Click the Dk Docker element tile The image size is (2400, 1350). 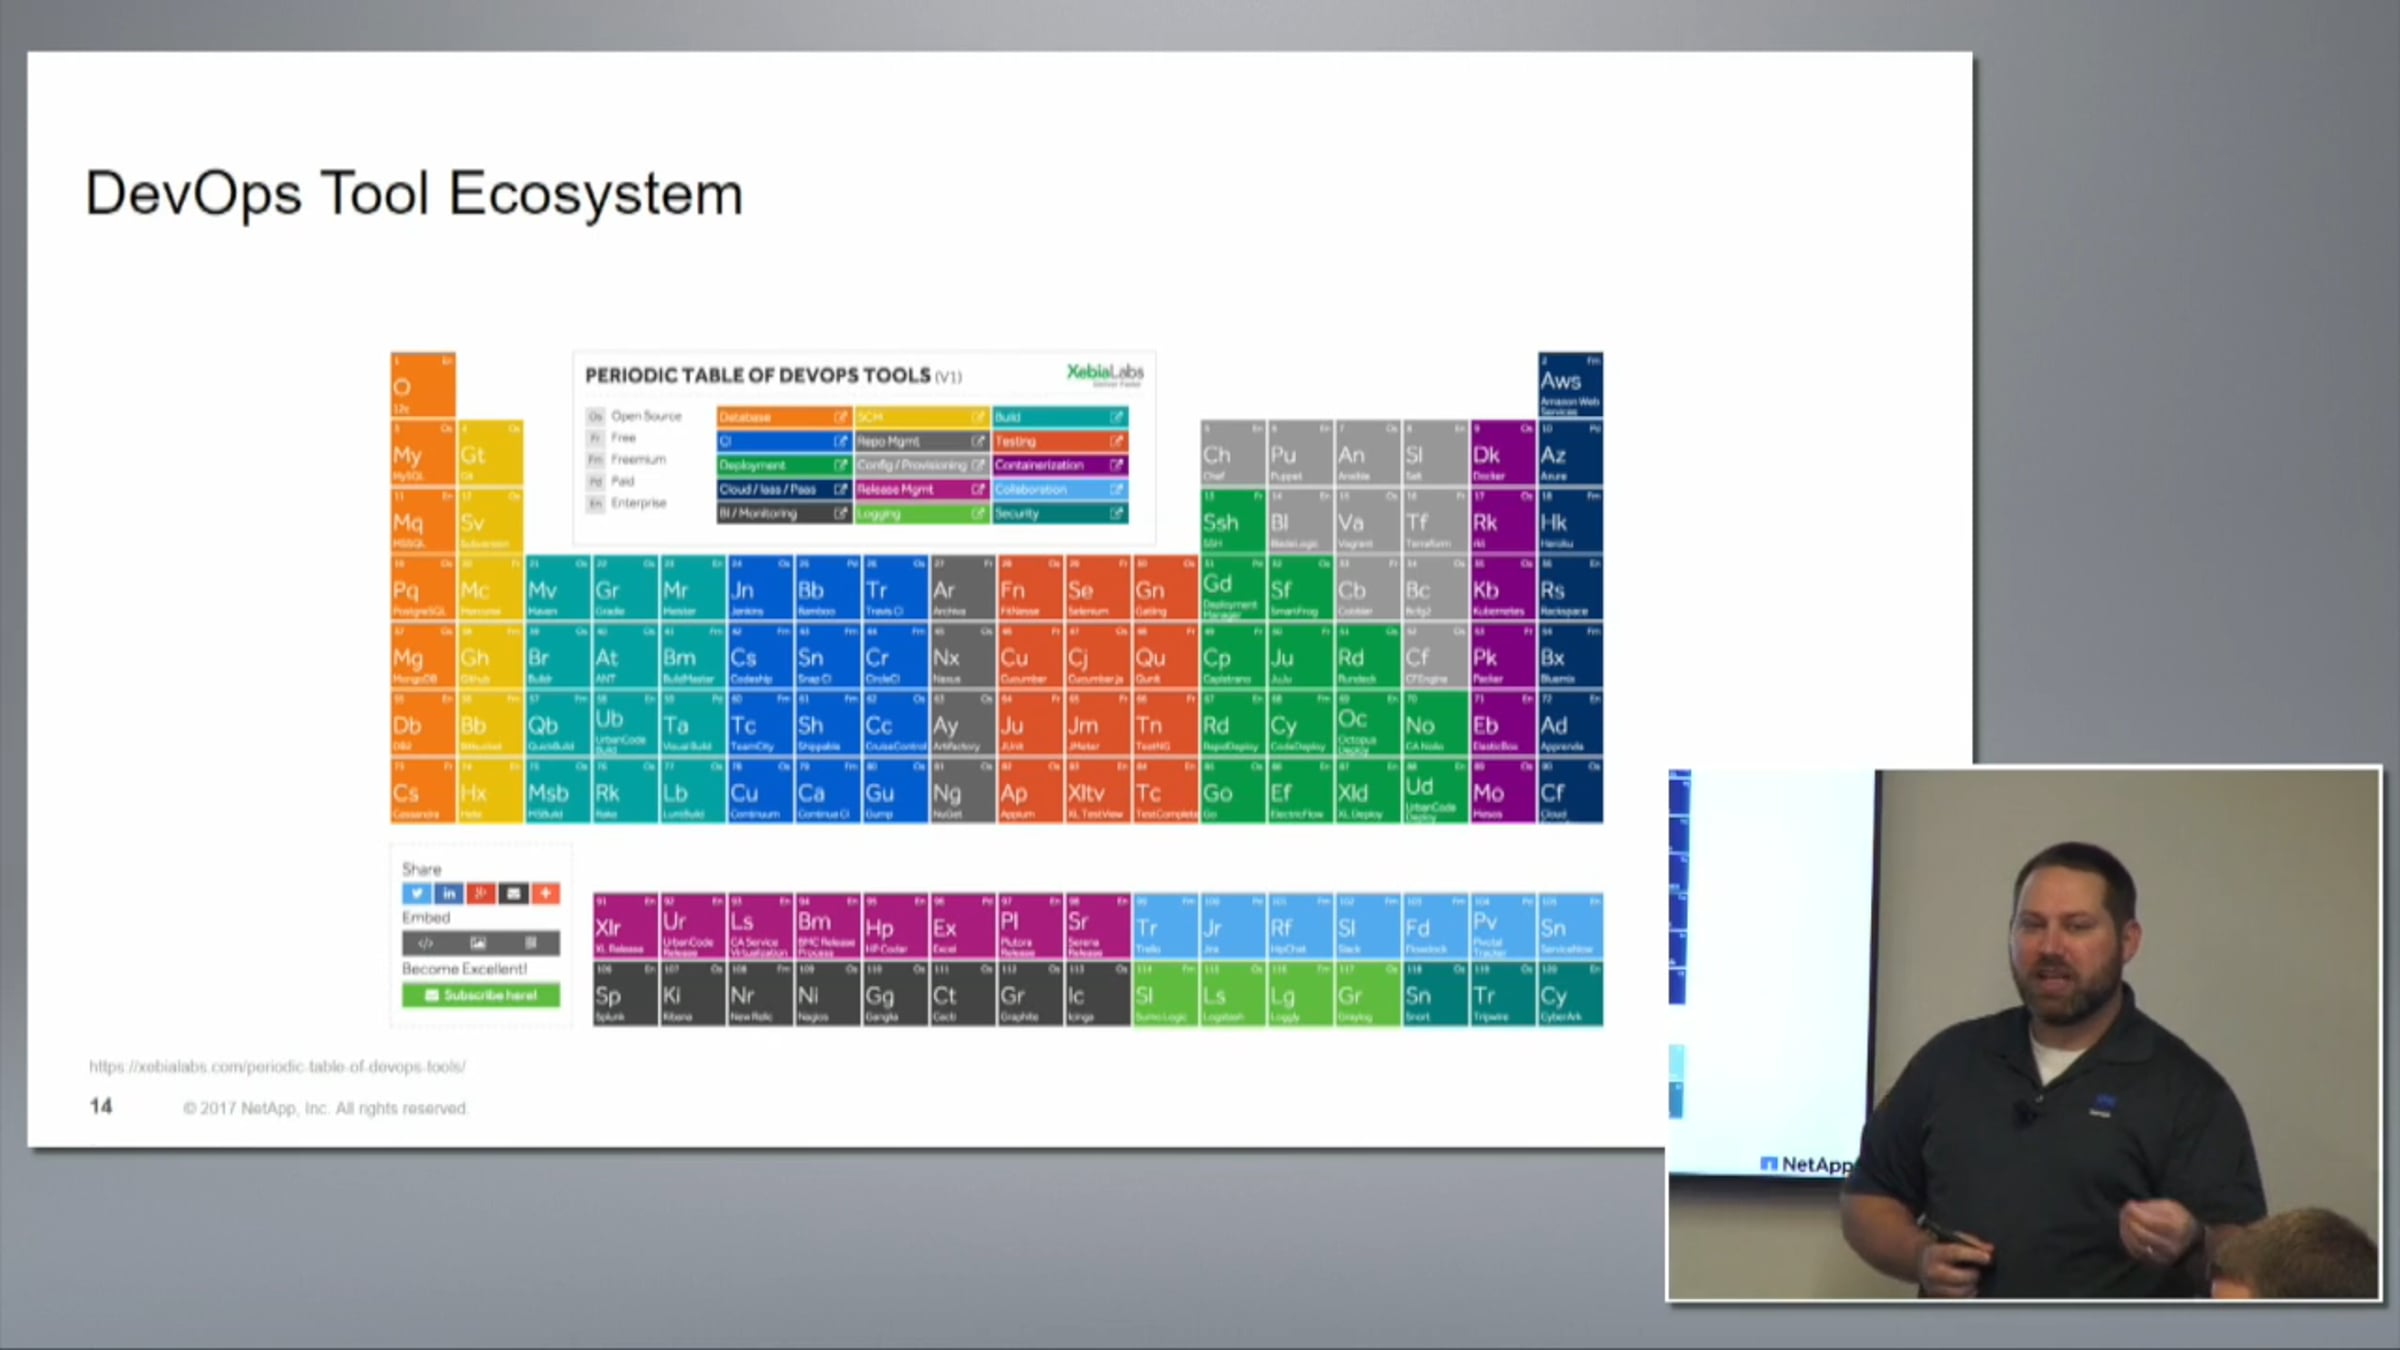click(1502, 453)
